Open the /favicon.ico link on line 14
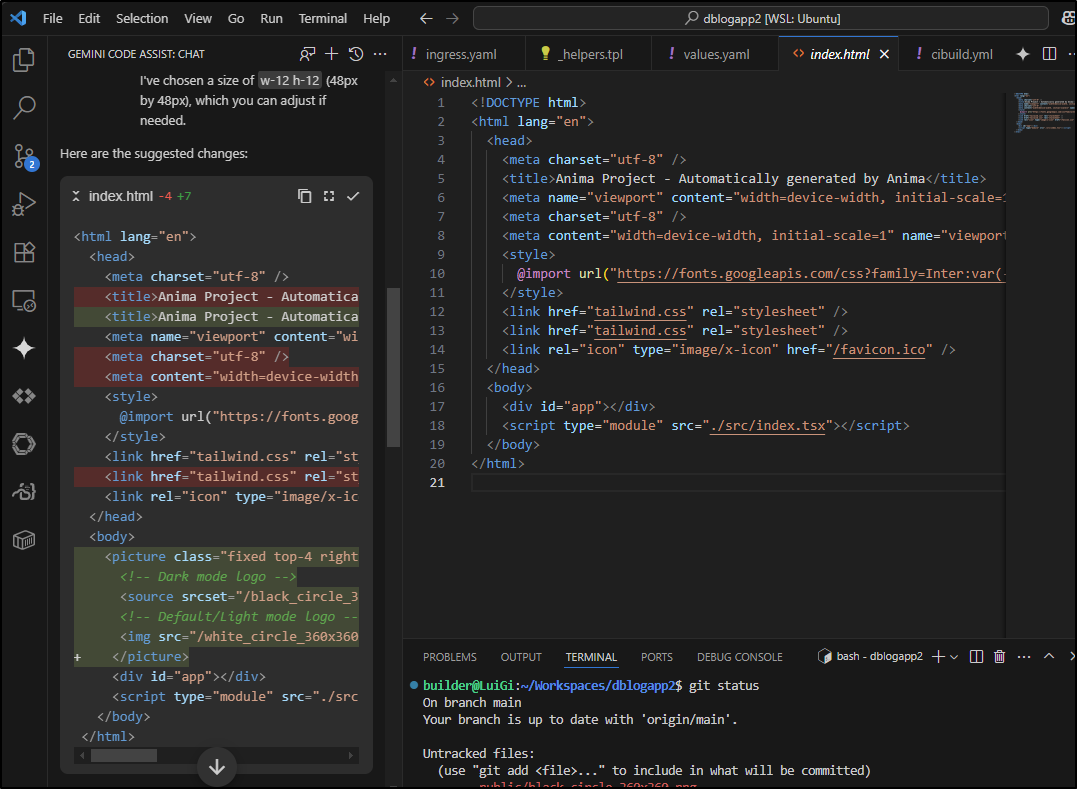The image size is (1077, 789). pos(878,350)
